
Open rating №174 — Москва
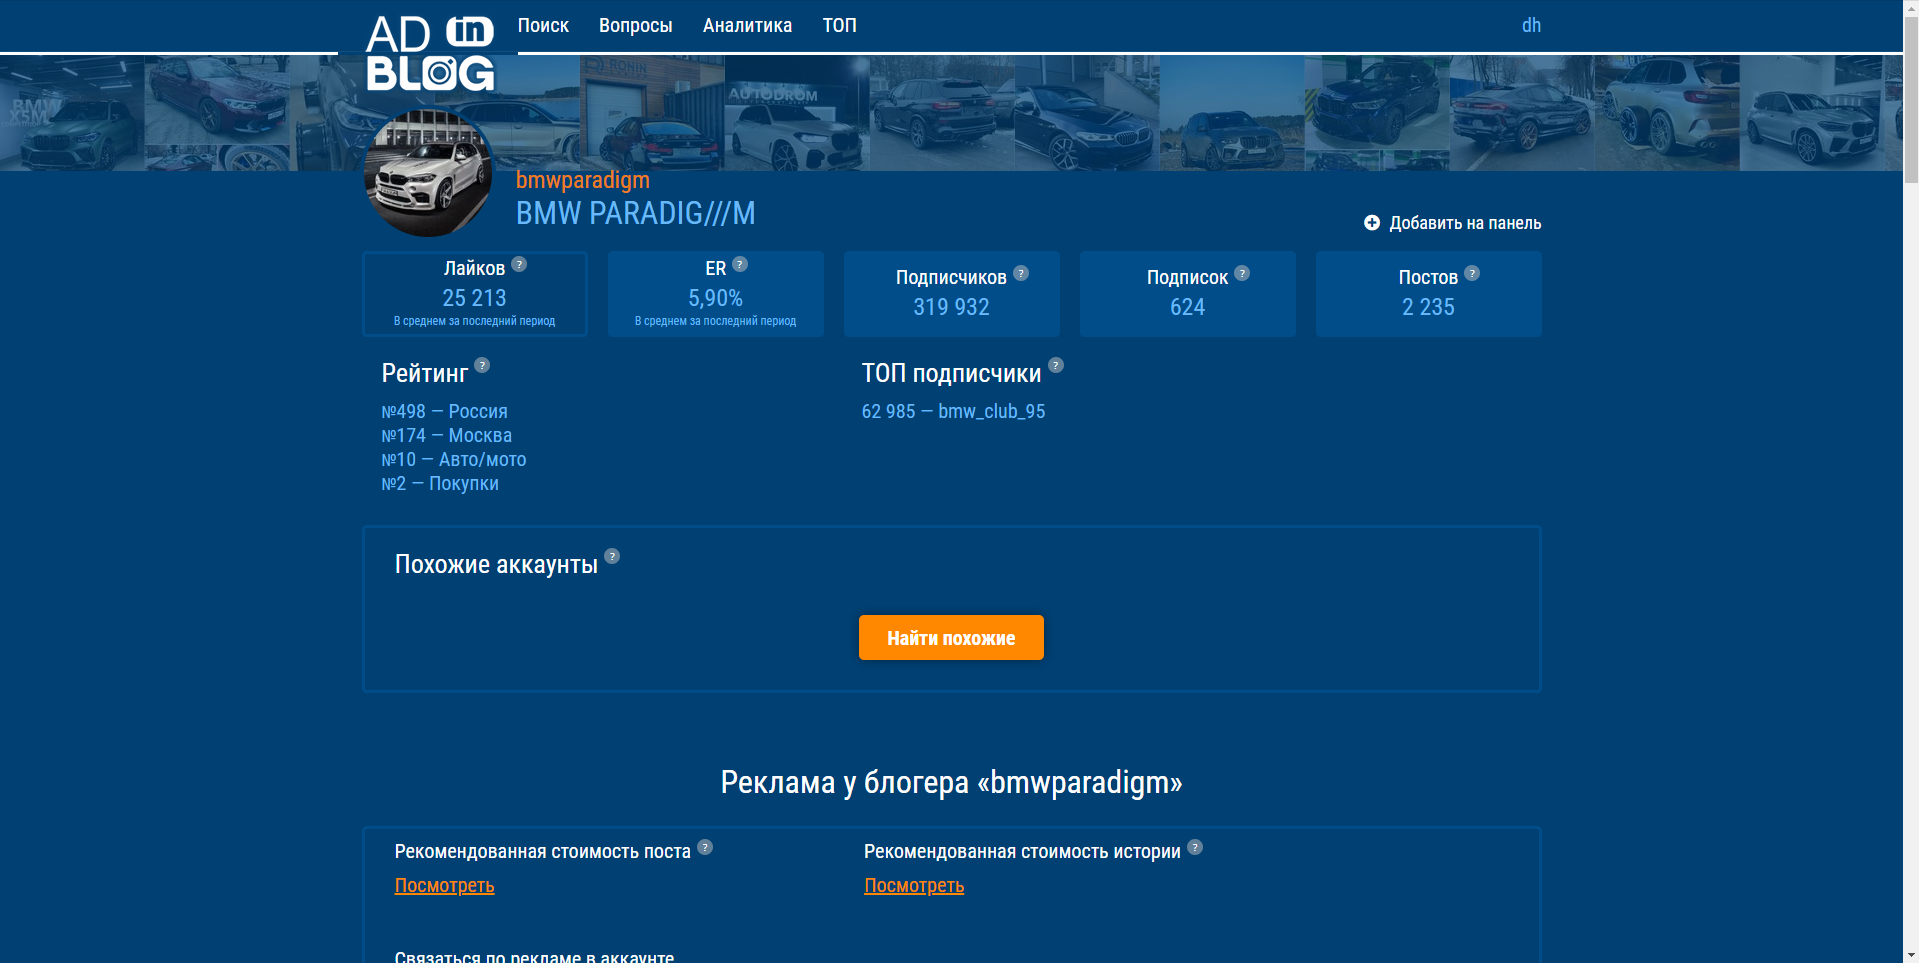tap(446, 436)
